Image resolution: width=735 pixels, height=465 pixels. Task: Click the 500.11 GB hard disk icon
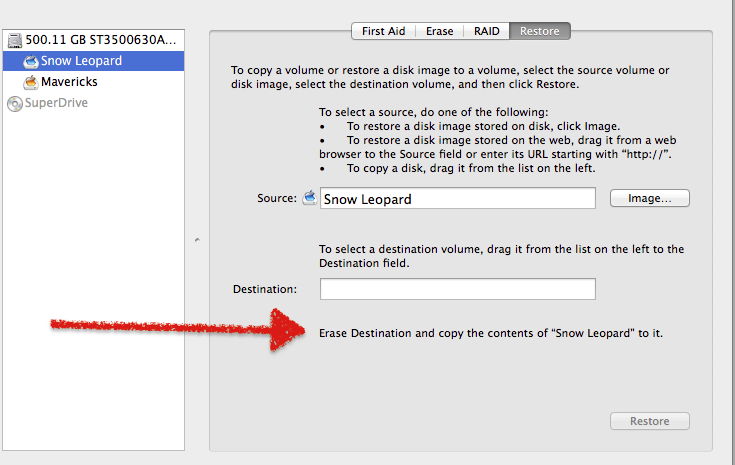pyautogui.click(x=14, y=40)
